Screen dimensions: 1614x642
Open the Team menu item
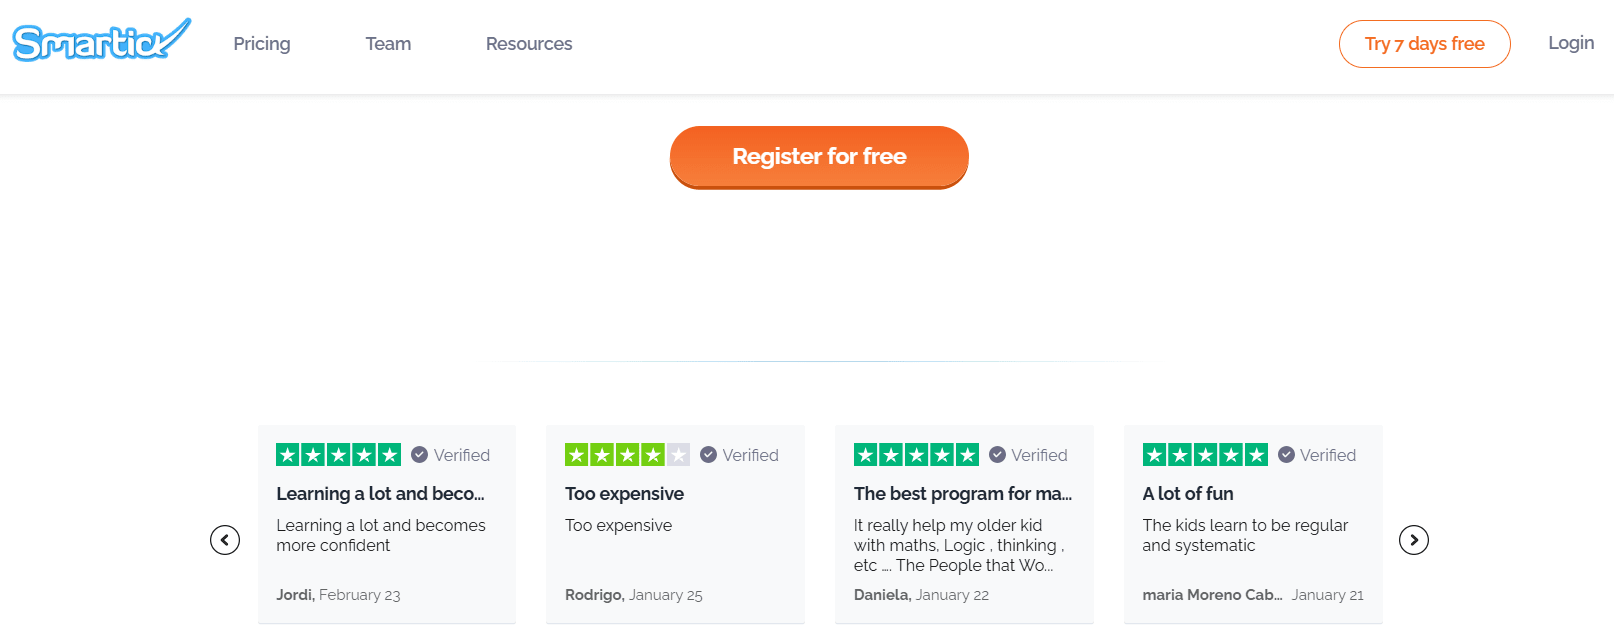(x=388, y=44)
